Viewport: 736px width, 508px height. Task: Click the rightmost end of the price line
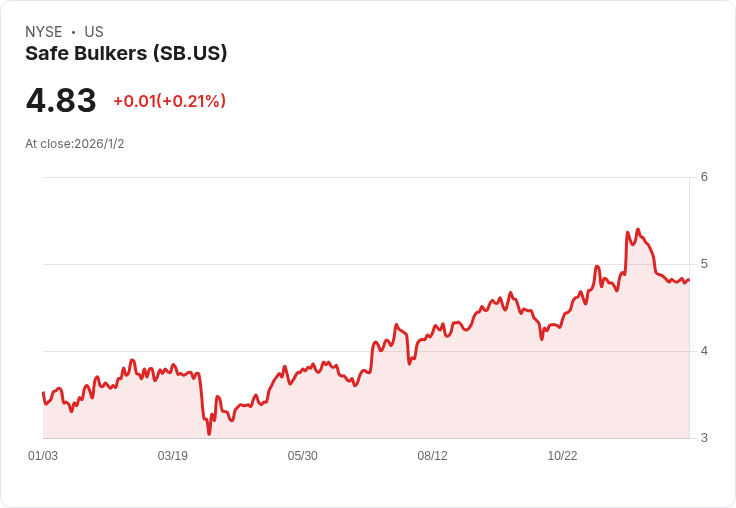(x=689, y=279)
